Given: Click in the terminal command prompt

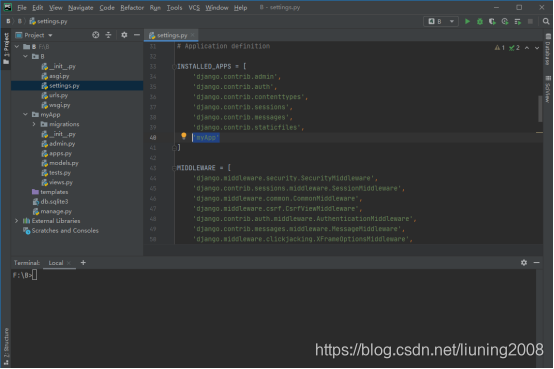Looking at the screenshot, I should click(35, 275).
